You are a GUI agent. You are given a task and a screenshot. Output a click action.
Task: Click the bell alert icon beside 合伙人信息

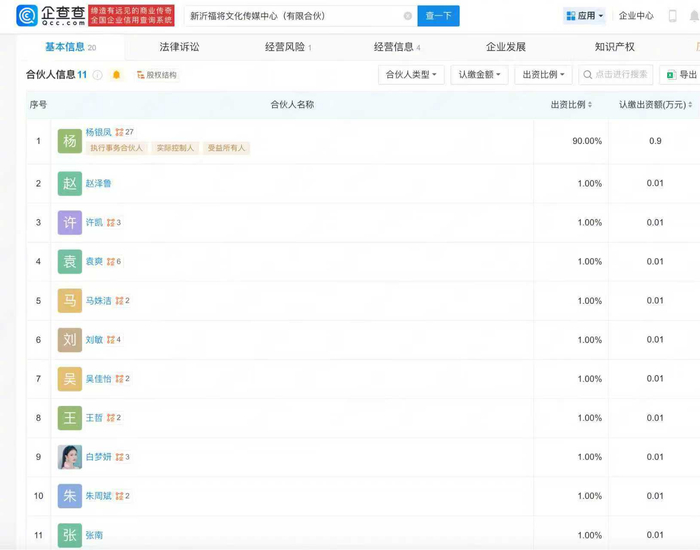tap(116, 75)
